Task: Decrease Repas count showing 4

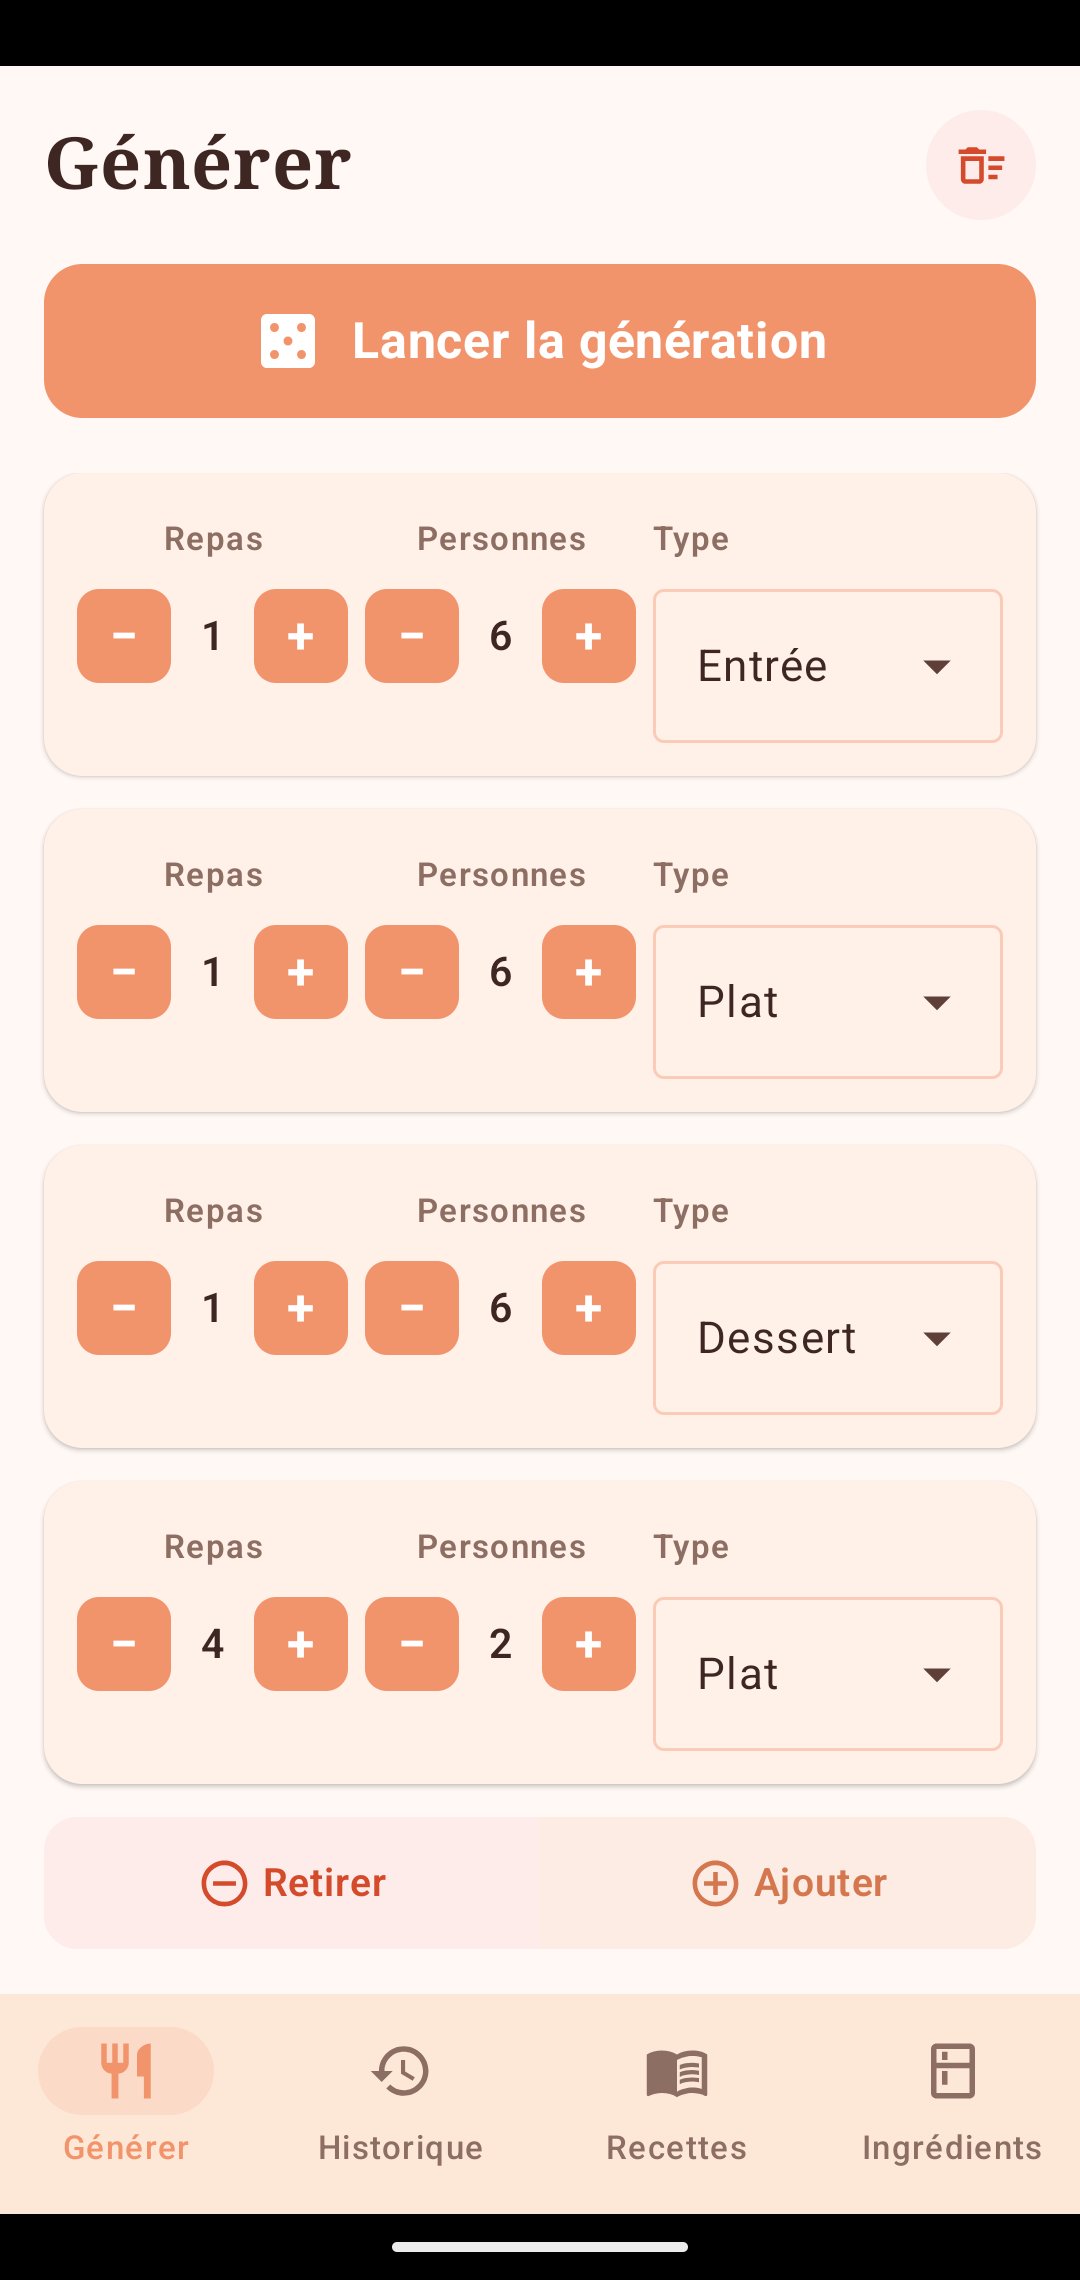Action: [124, 1644]
